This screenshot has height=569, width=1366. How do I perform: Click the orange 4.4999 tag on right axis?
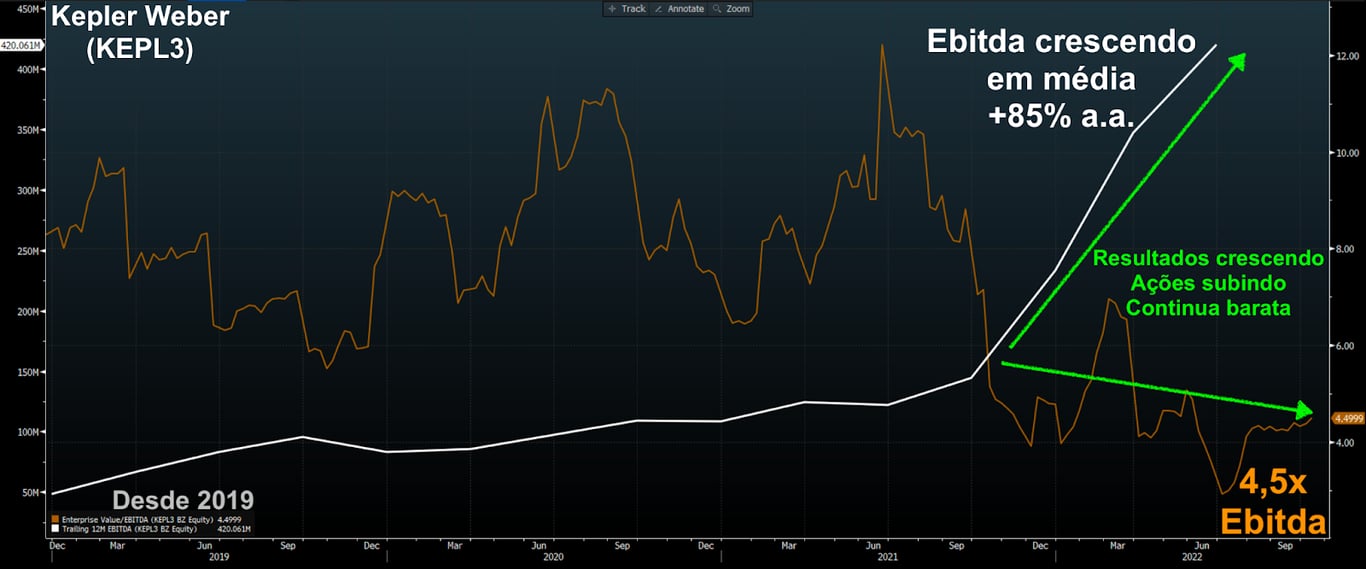point(1349,418)
